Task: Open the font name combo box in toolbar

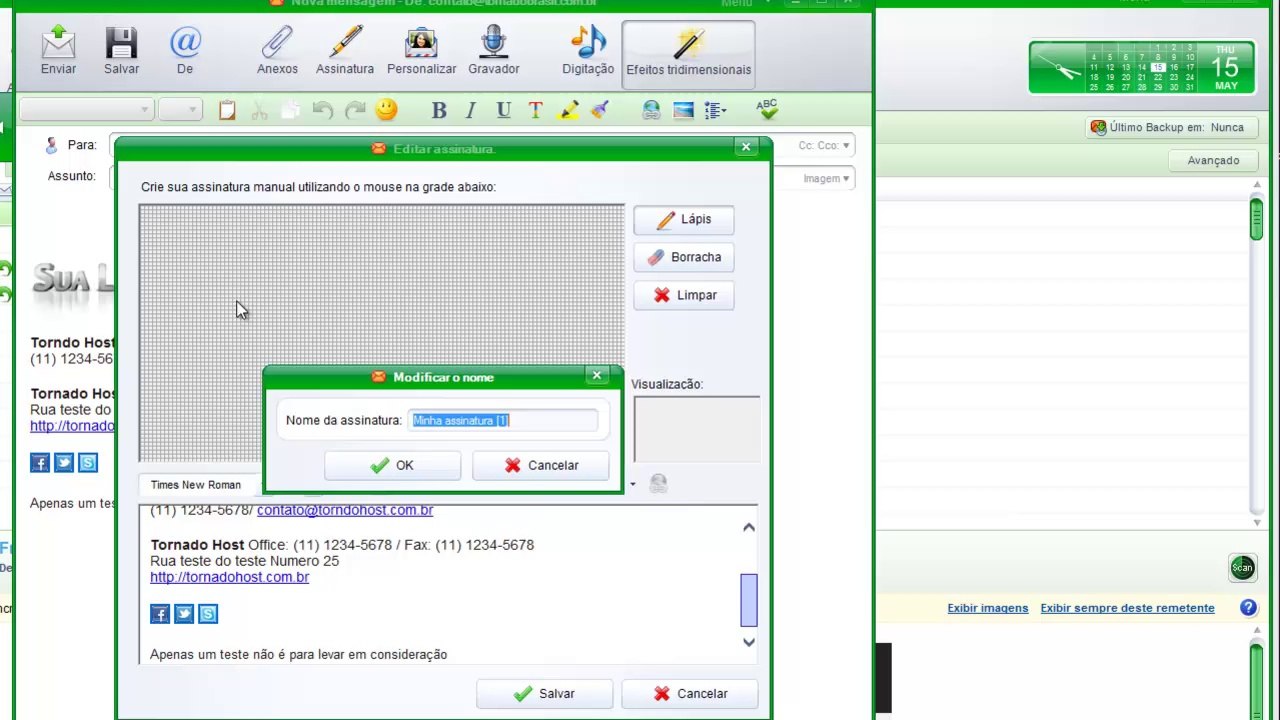Action: pyautogui.click(x=86, y=109)
